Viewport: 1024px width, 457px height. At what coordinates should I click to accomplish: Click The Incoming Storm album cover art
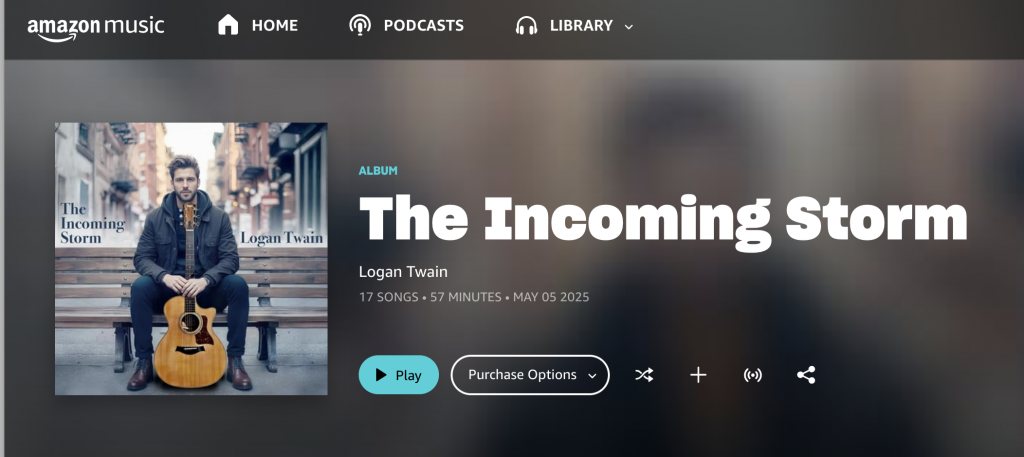click(191, 259)
